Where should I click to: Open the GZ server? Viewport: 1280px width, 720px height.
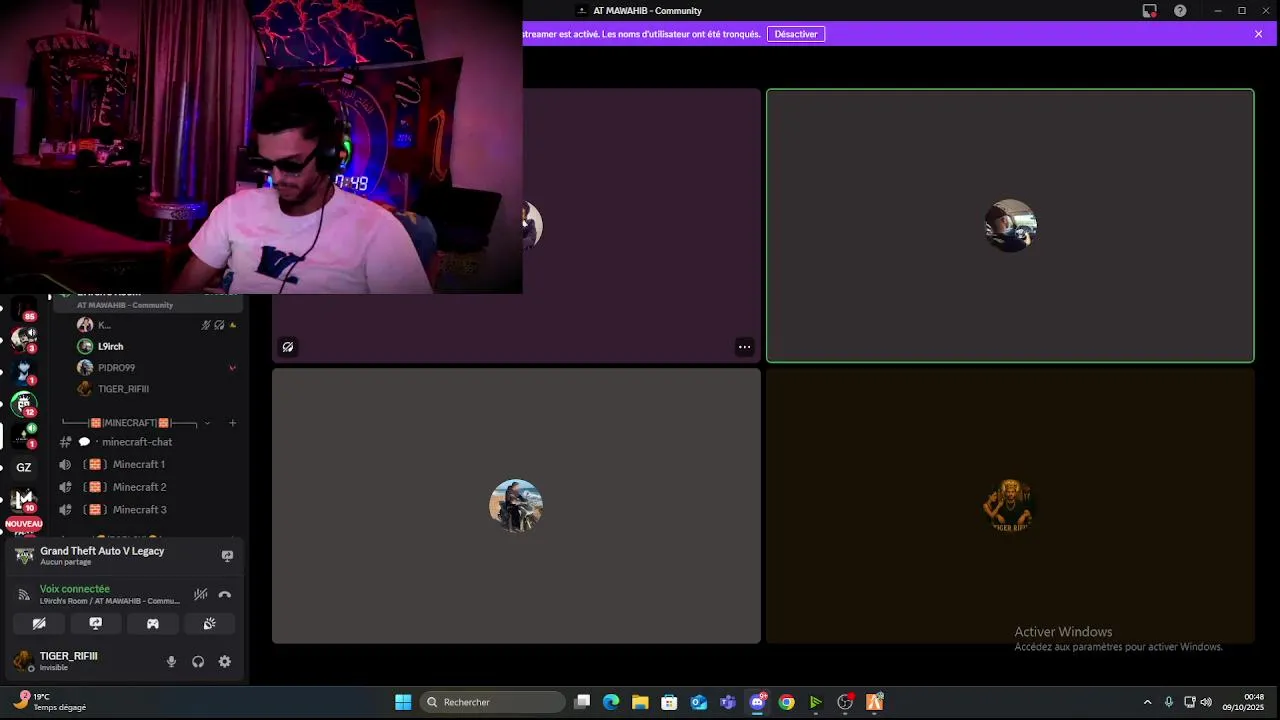(x=24, y=467)
